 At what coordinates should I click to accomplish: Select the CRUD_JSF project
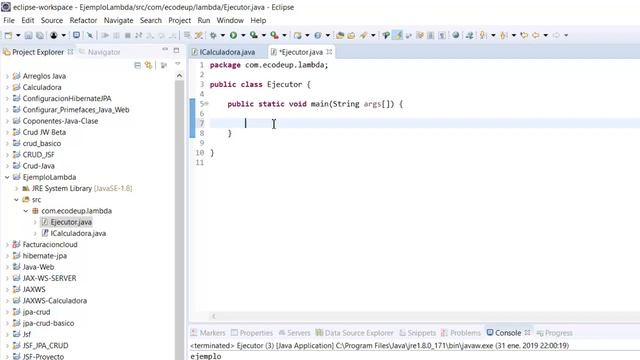click(x=38, y=155)
